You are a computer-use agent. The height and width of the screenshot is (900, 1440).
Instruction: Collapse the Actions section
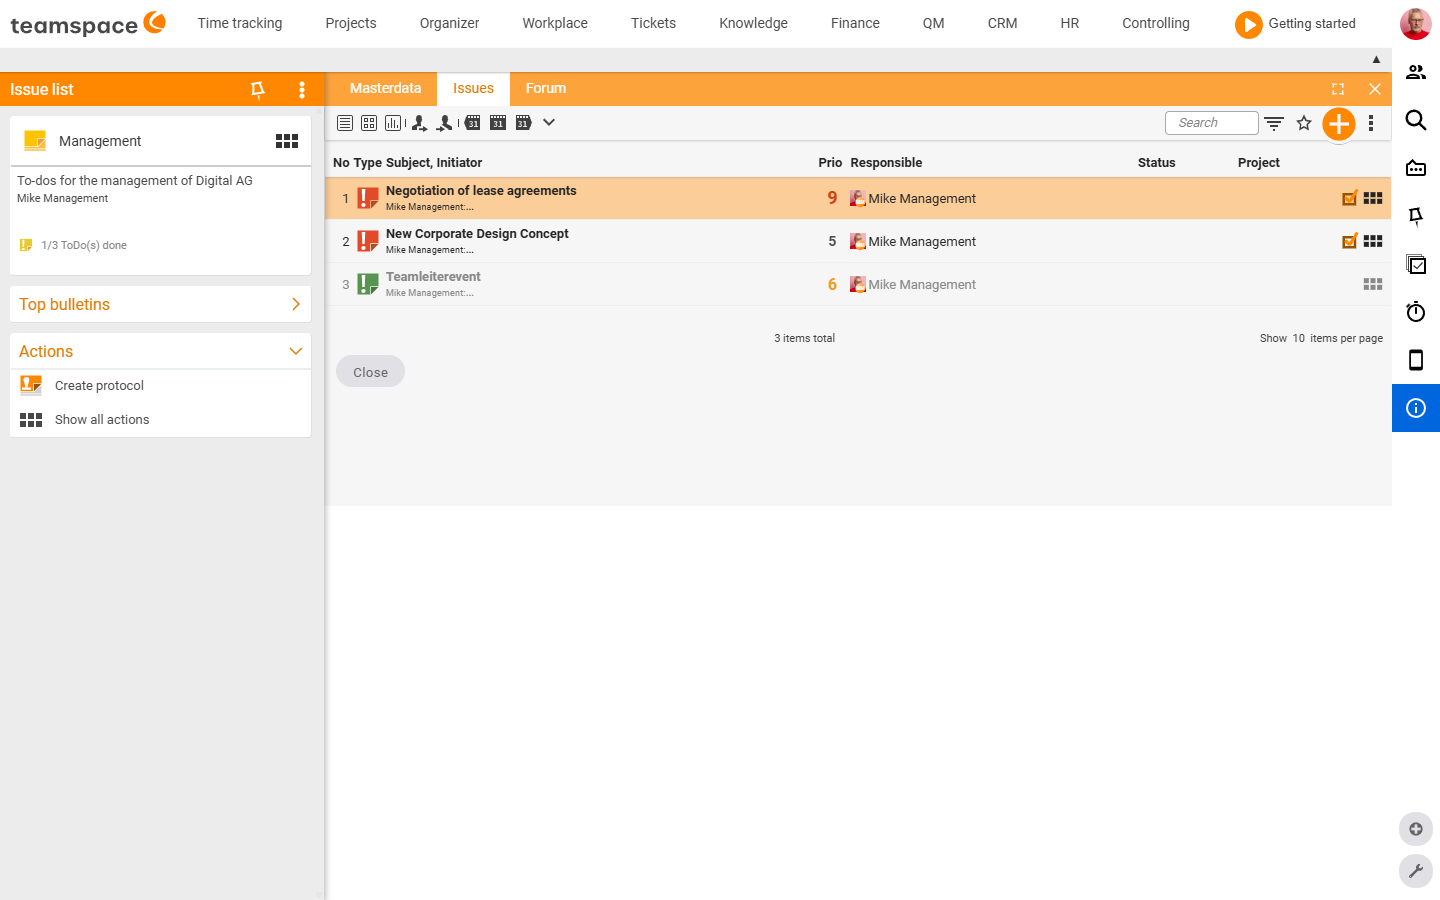tap(160, 351)
